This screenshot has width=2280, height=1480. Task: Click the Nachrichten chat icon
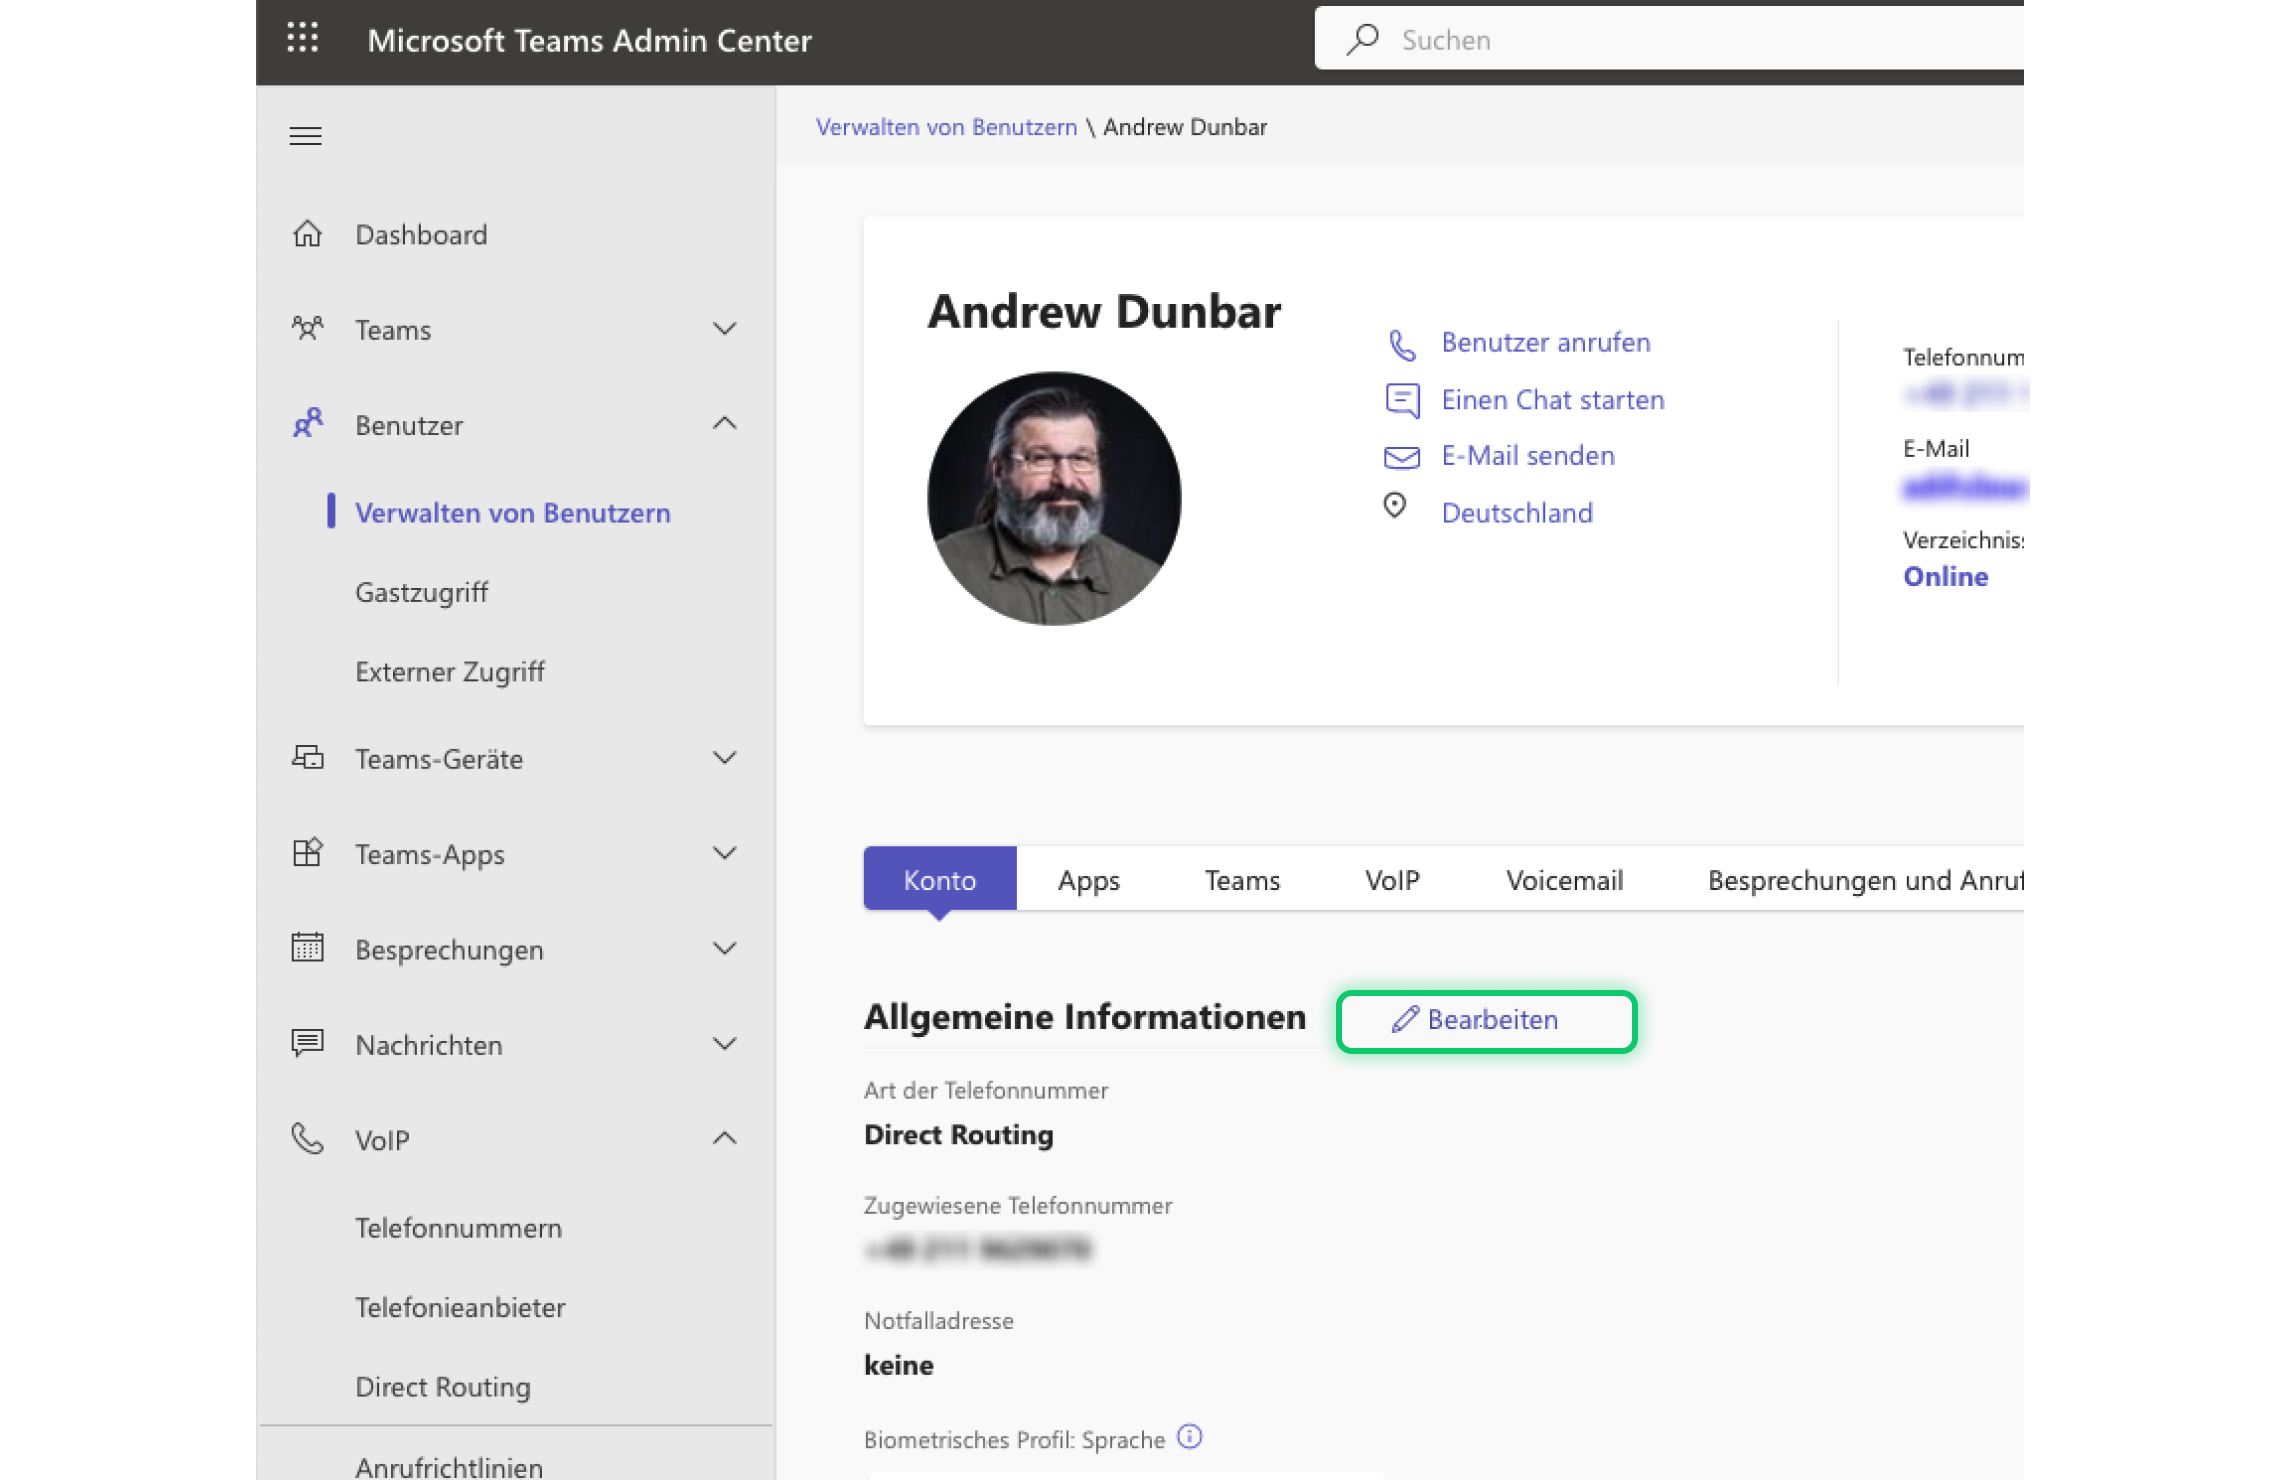click(x=307, y=1043)
